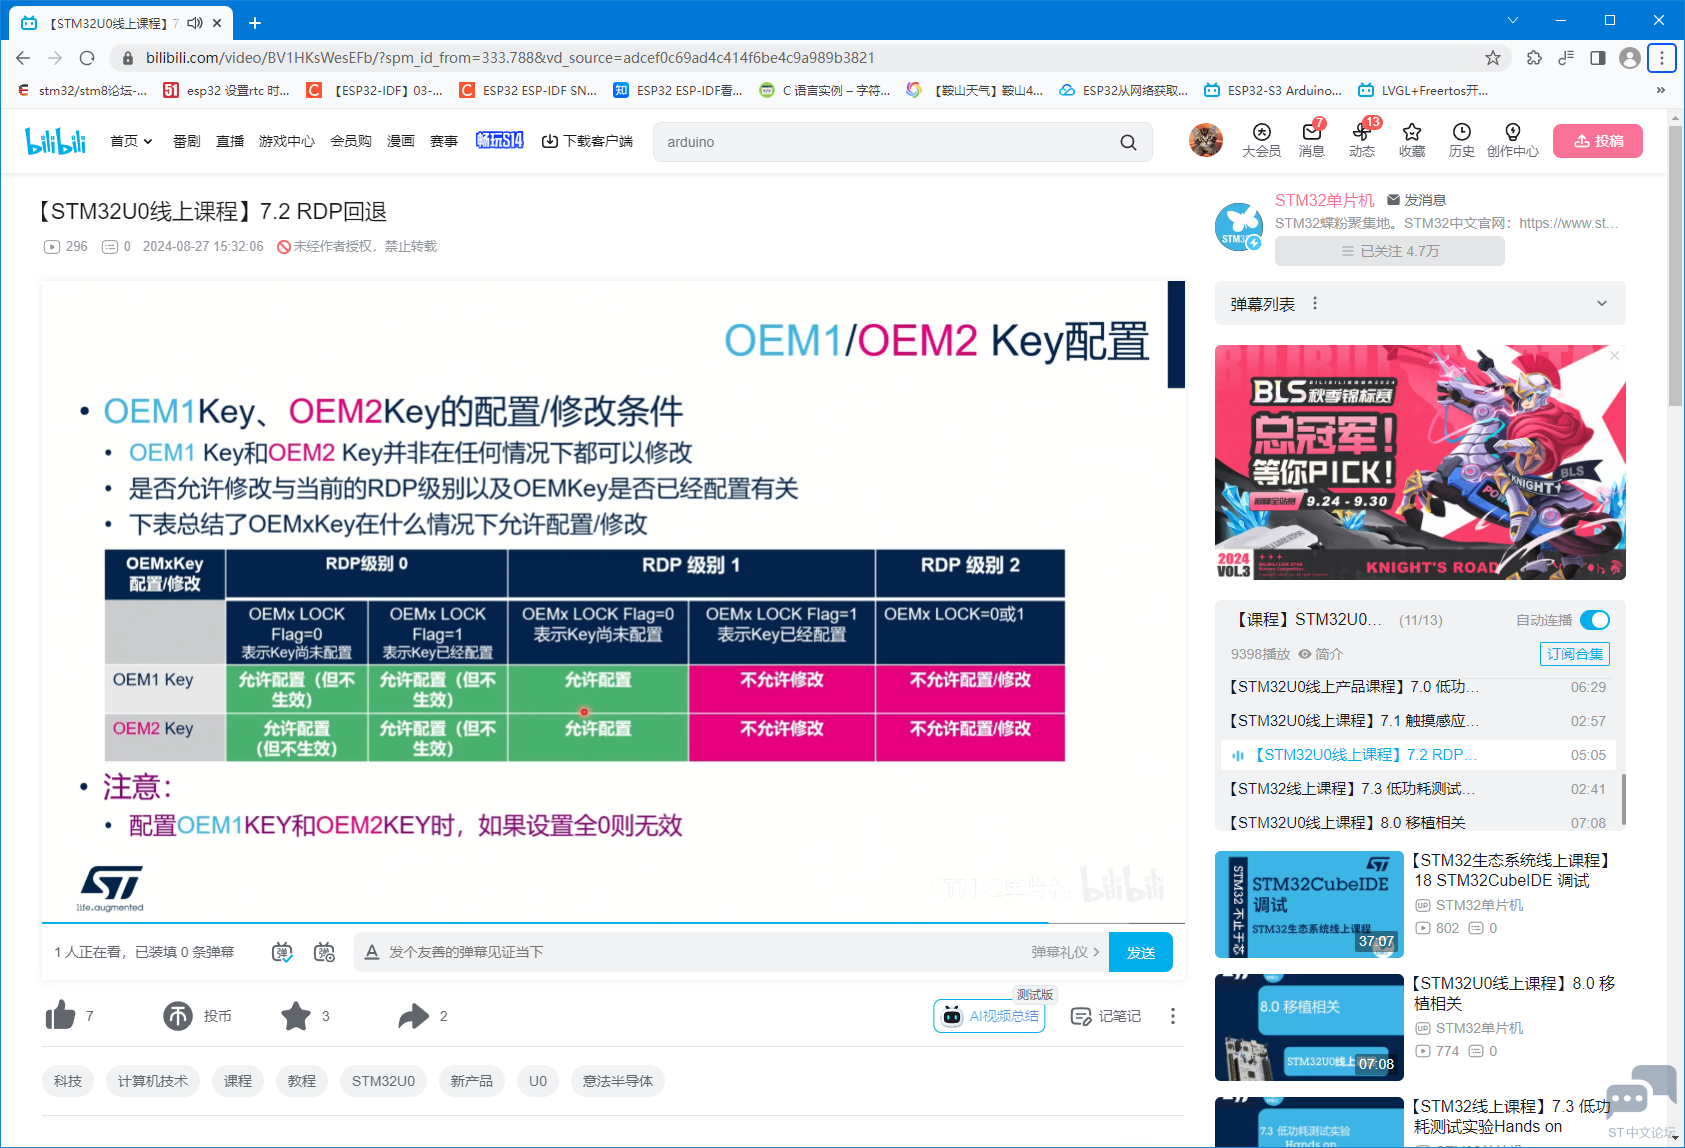The height and width of the screenshot is (1148, 1685).
Task: Bookmark this page with star icon
Action: [1493, 58]
